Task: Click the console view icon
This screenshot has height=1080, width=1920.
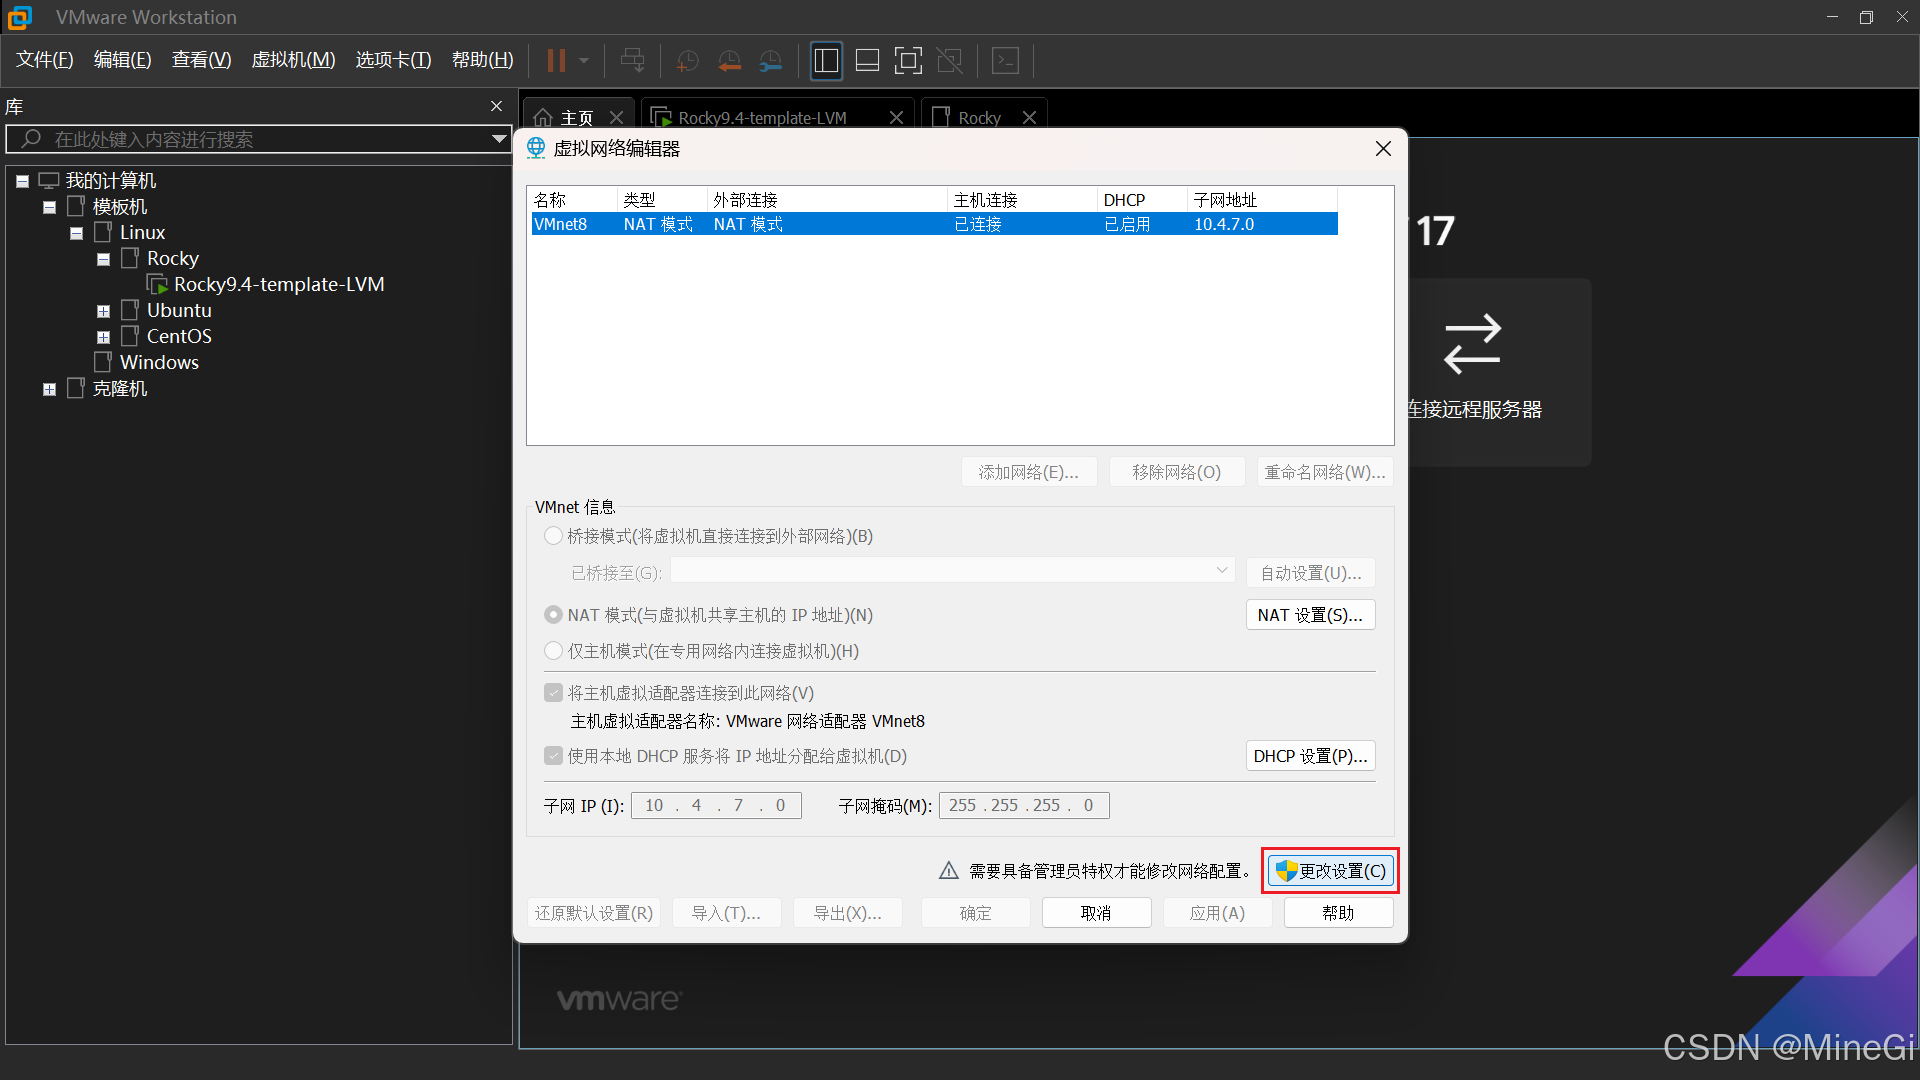Action: tap(1005, 61)
